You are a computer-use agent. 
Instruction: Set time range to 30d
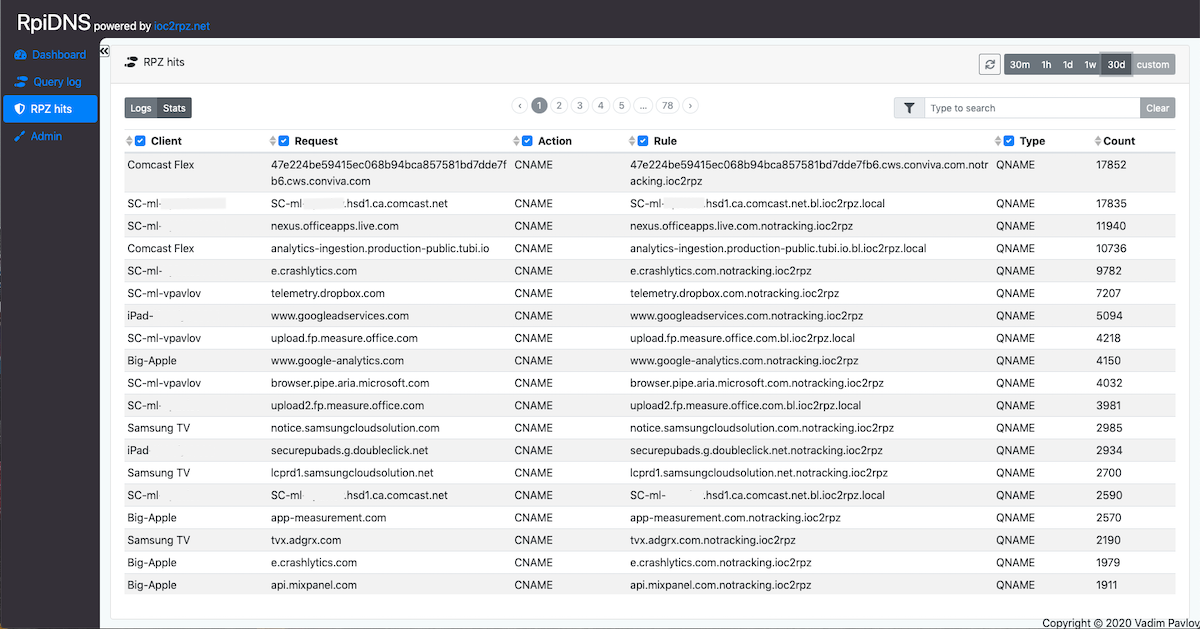(x=1116, y=64)
